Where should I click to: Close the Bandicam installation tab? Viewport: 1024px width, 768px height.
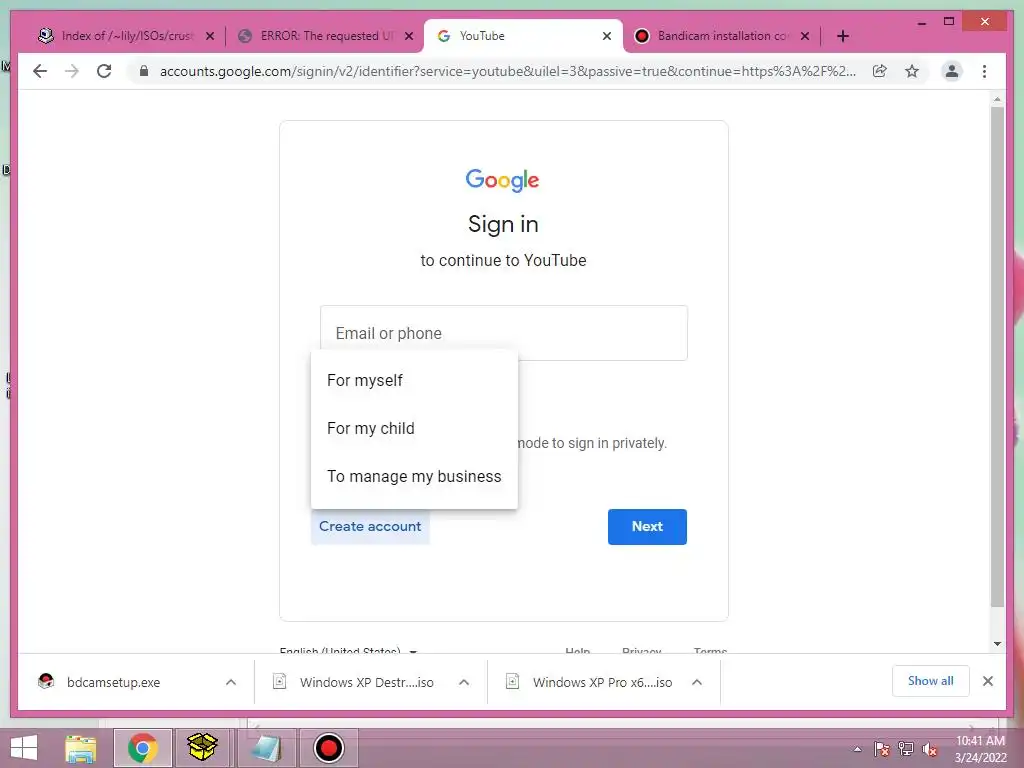[x=805, y=36]
